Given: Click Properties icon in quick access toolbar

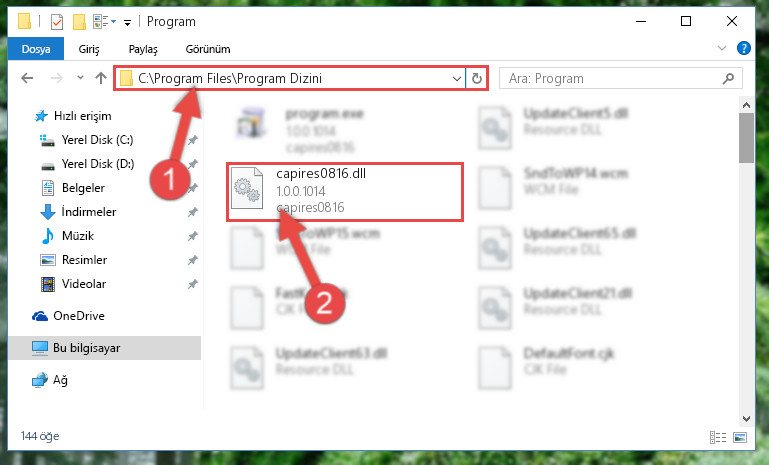Looking at the screenshot, I should [57, 22].
